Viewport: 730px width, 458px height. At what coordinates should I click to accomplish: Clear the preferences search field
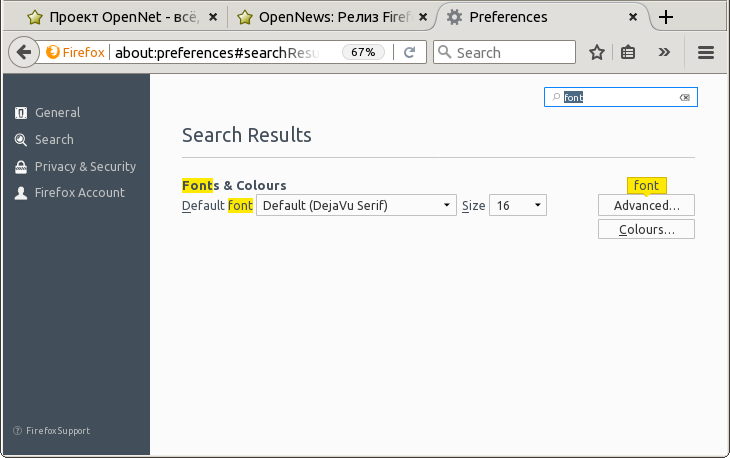pos(685,98)
